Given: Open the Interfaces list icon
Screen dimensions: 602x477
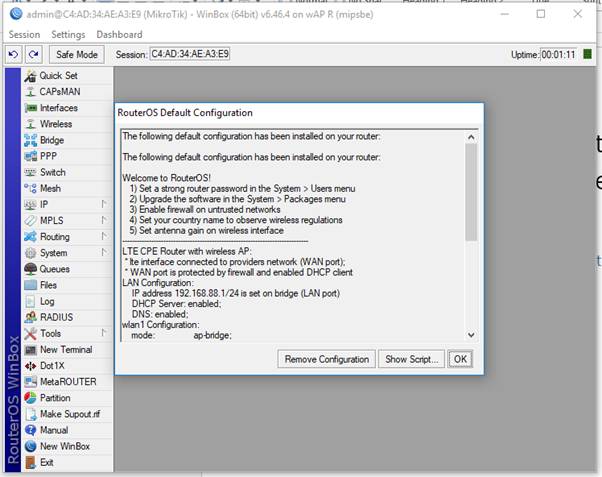Looking at the screenshot, I should pyautogui.click(x=30, y=108).
